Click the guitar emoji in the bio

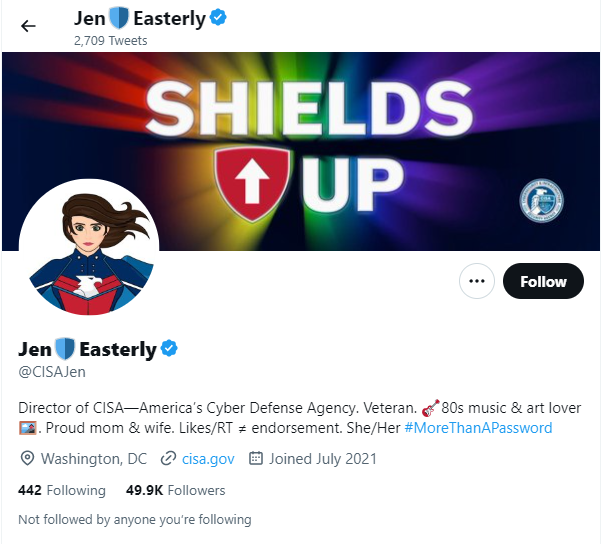tap(430, 408)
